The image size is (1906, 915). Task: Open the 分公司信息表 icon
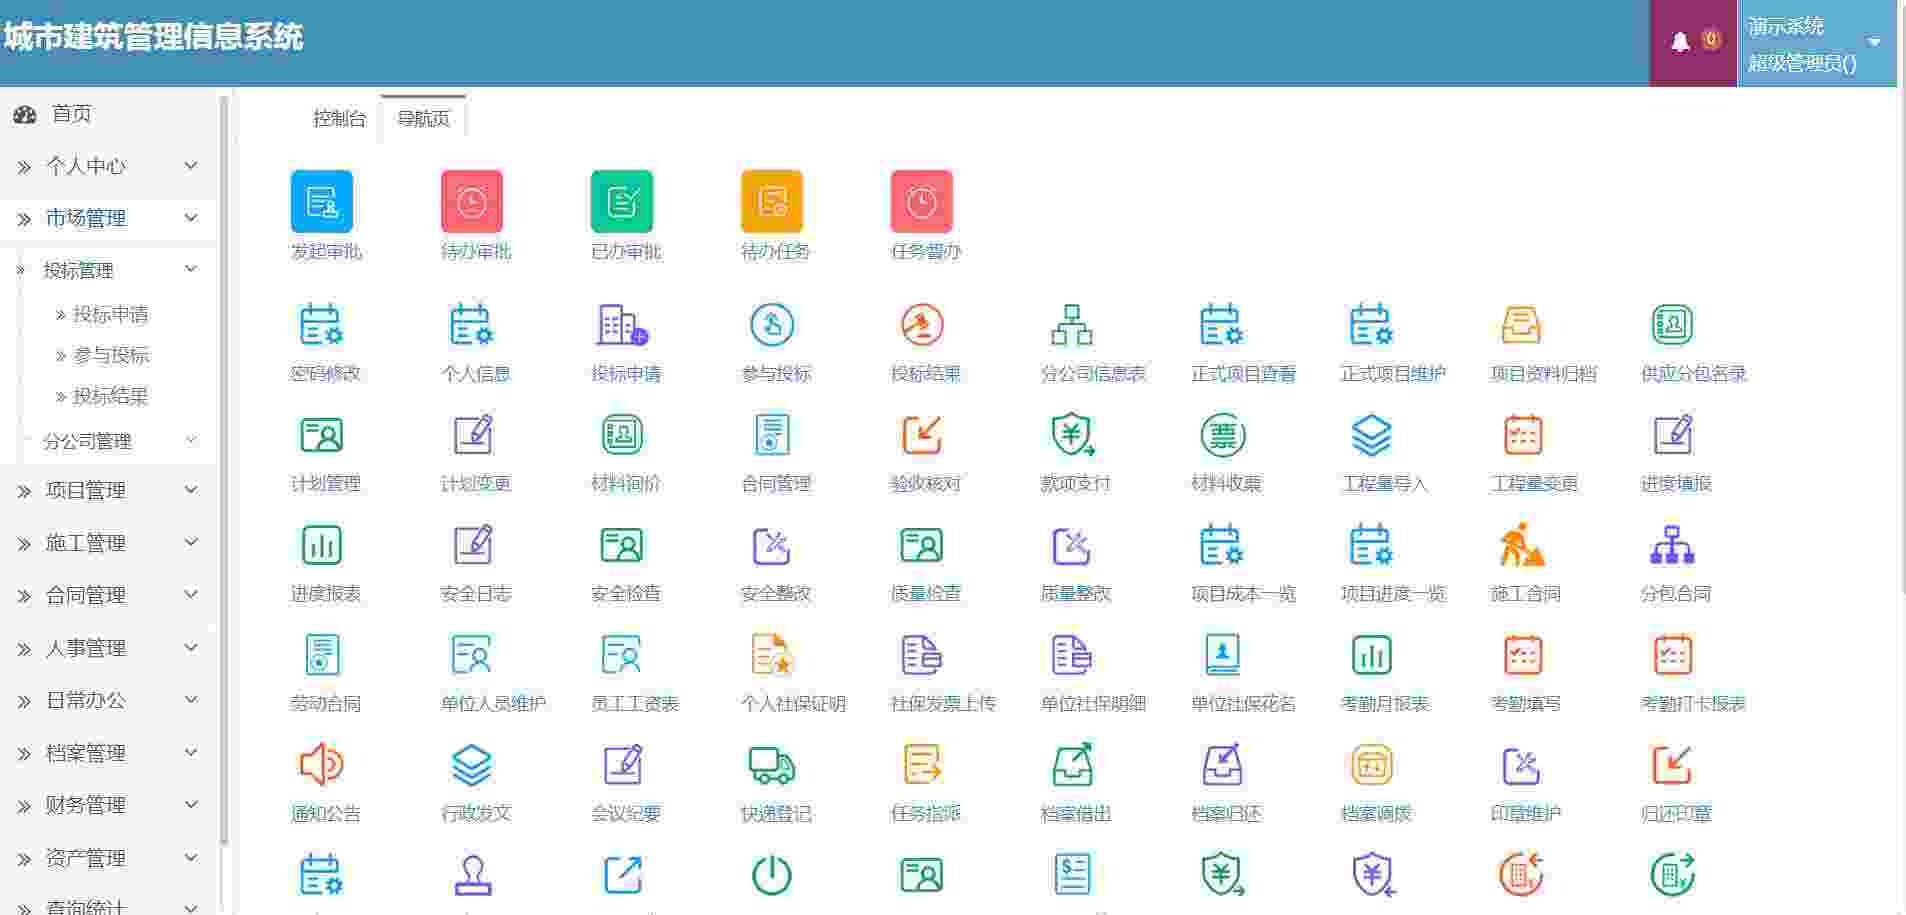pos(1071,325)
